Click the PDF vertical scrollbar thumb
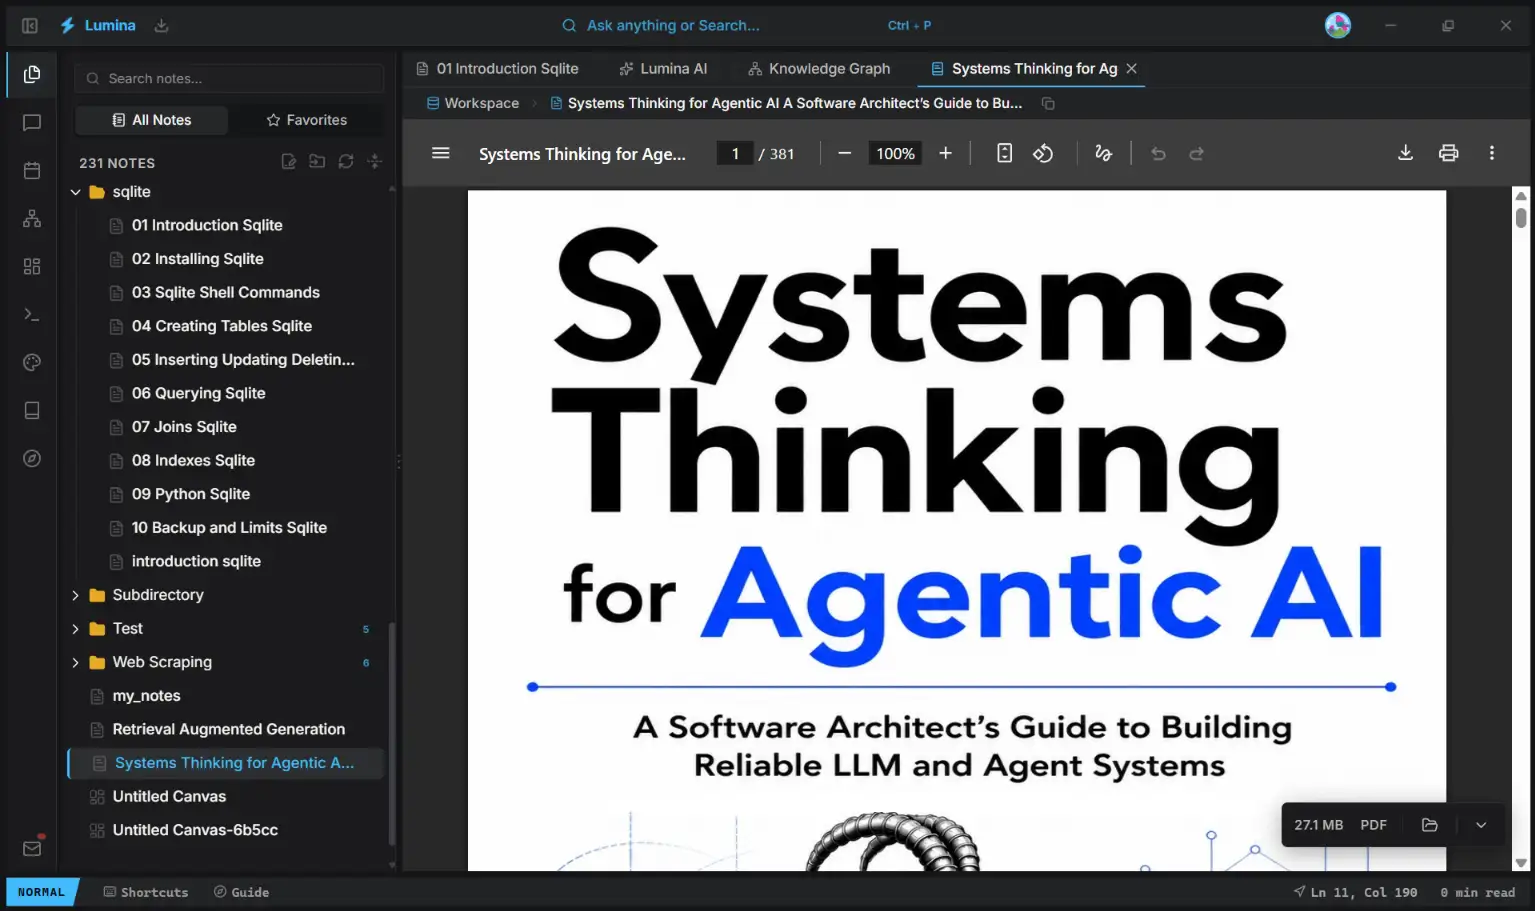Screen dimensions: 1535x911 pyautogui.click(x=1520, y=217)
